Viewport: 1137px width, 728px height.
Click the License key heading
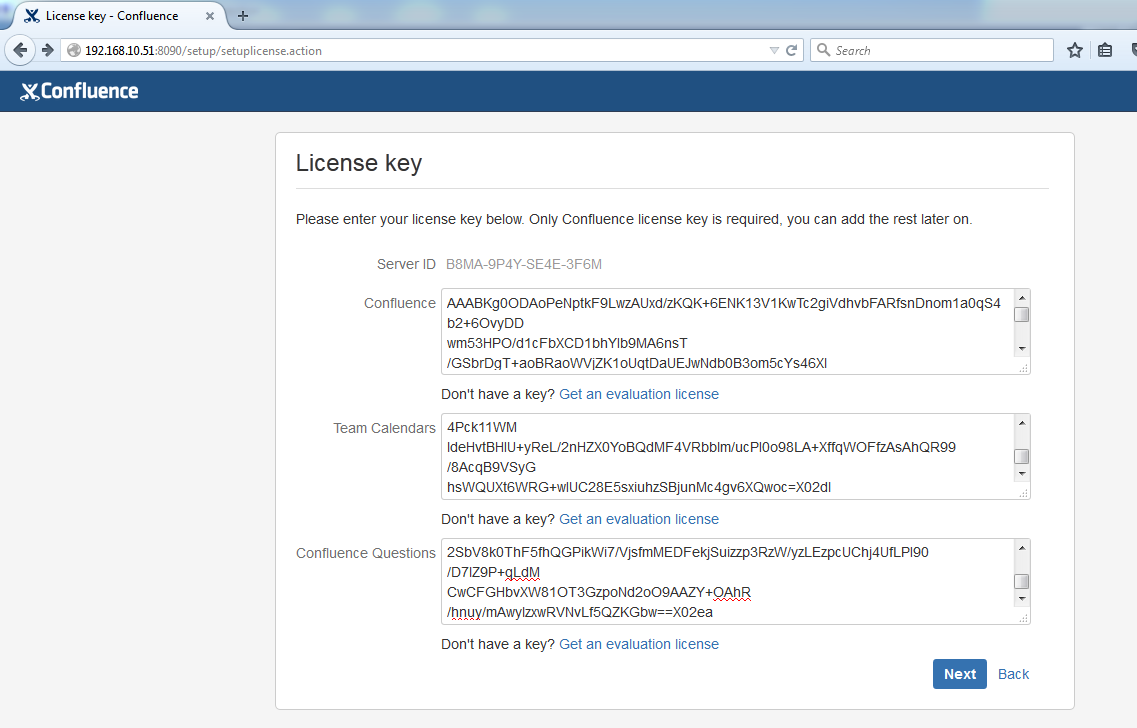point(359,163)
